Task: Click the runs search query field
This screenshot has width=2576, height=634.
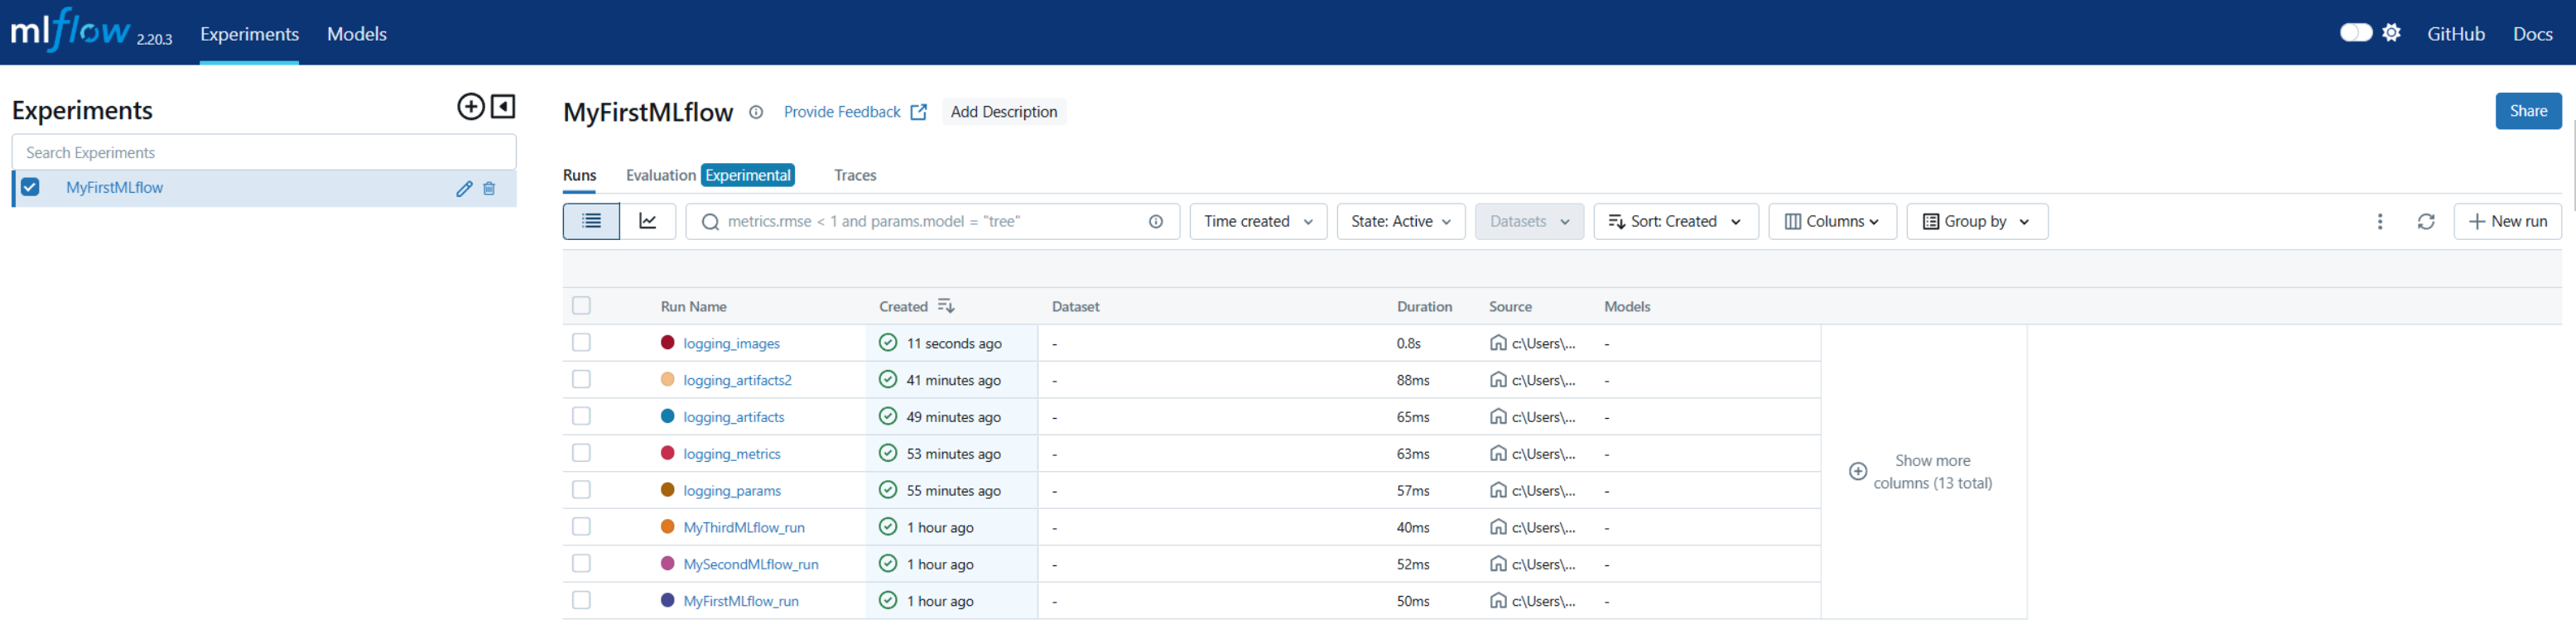Action: click(932, 222)
